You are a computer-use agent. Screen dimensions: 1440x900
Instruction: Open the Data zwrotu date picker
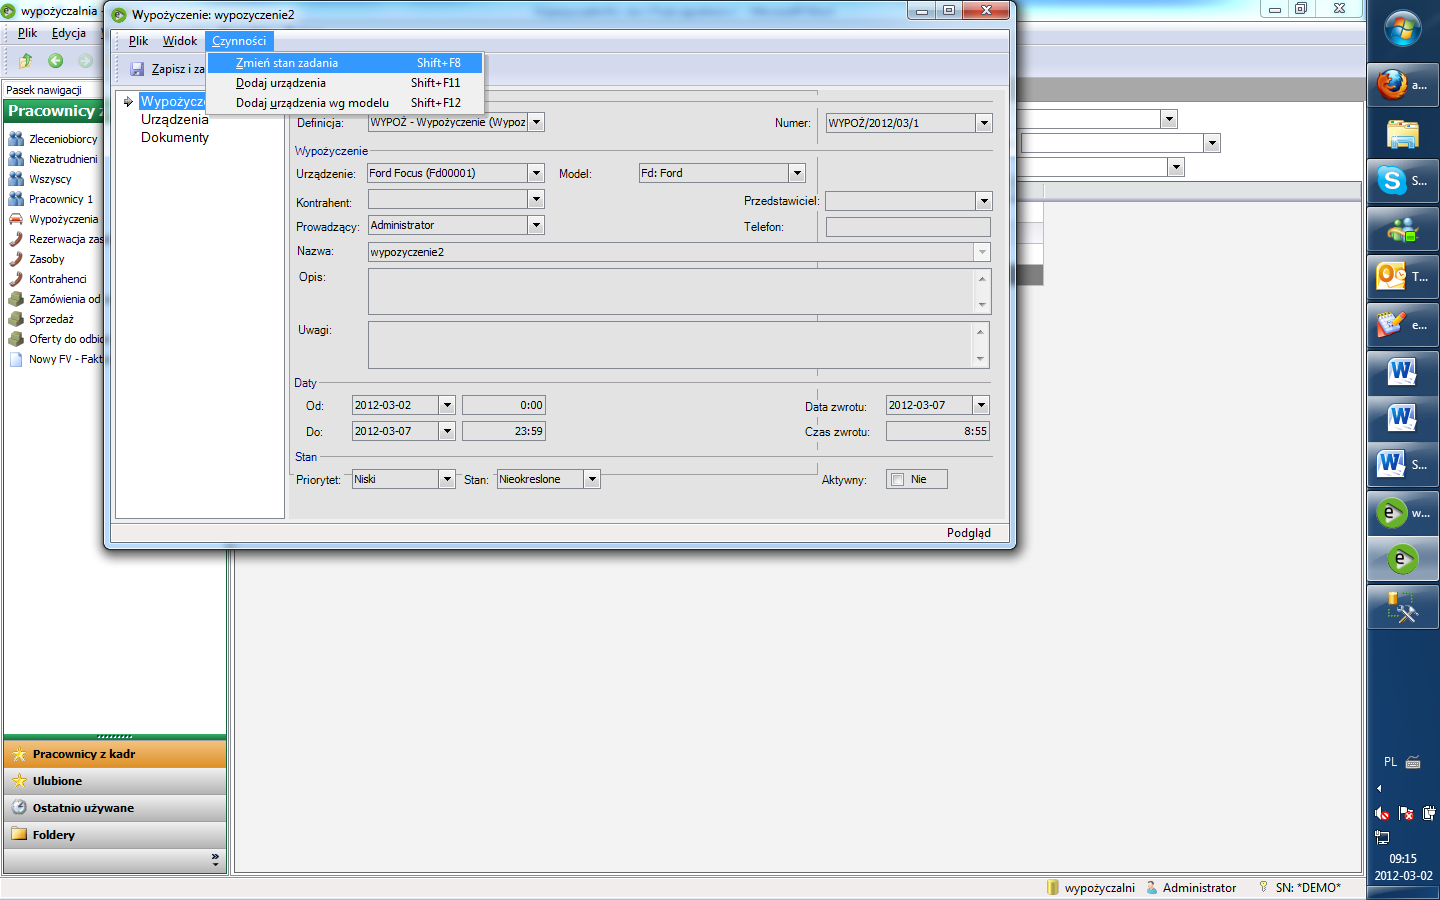981,405
